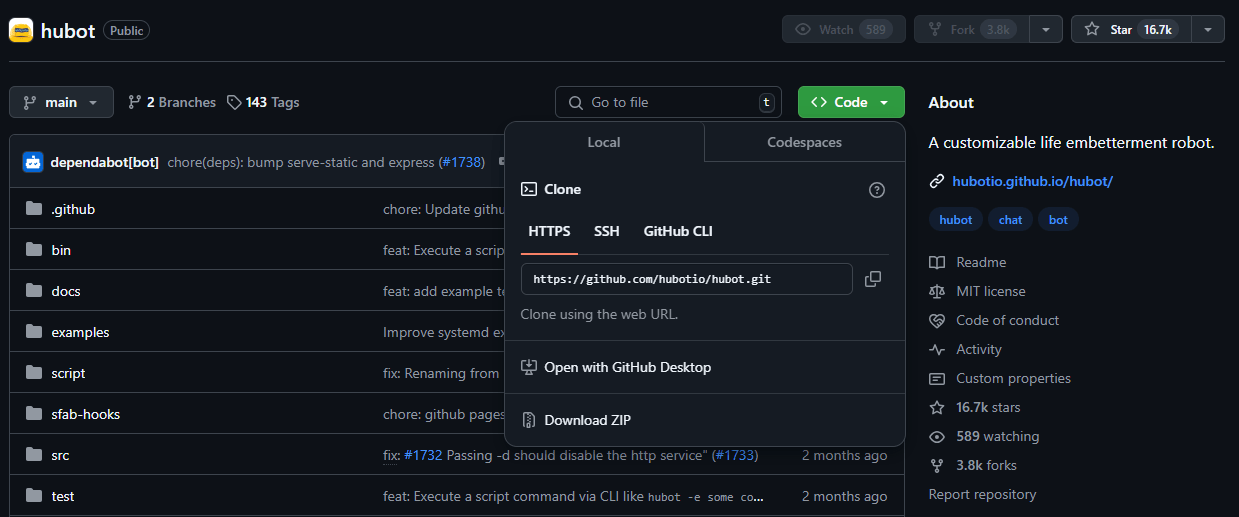Select the SSH clone option tab

606,231
